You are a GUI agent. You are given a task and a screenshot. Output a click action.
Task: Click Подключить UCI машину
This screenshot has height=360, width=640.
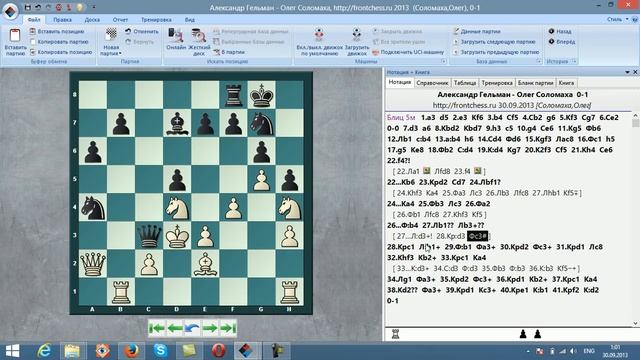coord(408,52)
